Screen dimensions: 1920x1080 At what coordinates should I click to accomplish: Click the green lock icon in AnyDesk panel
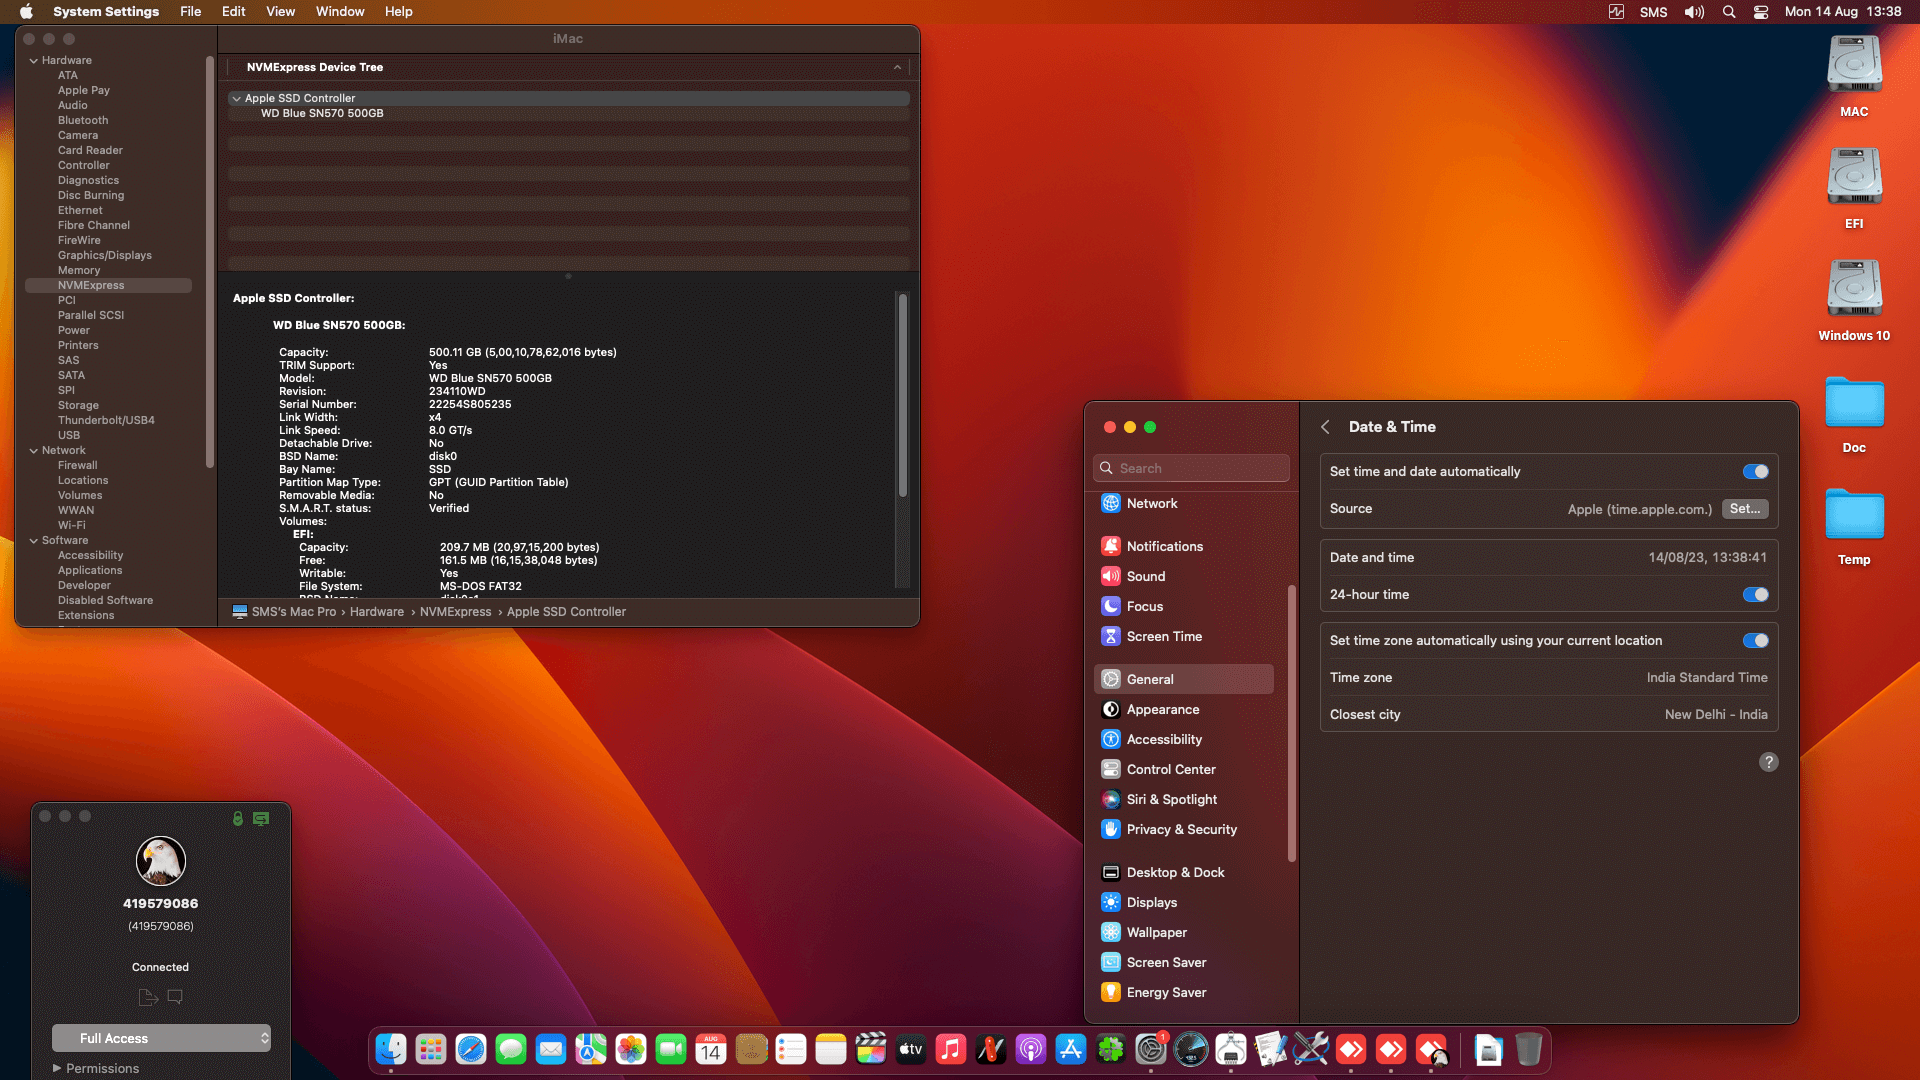pyautogui.click(x=238, y=818)
